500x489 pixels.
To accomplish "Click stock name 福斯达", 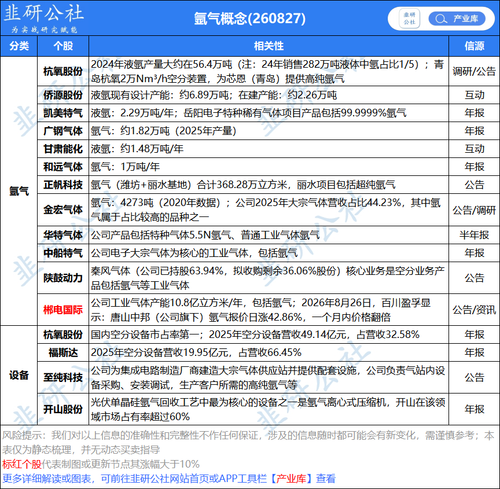I will (63, 353).
